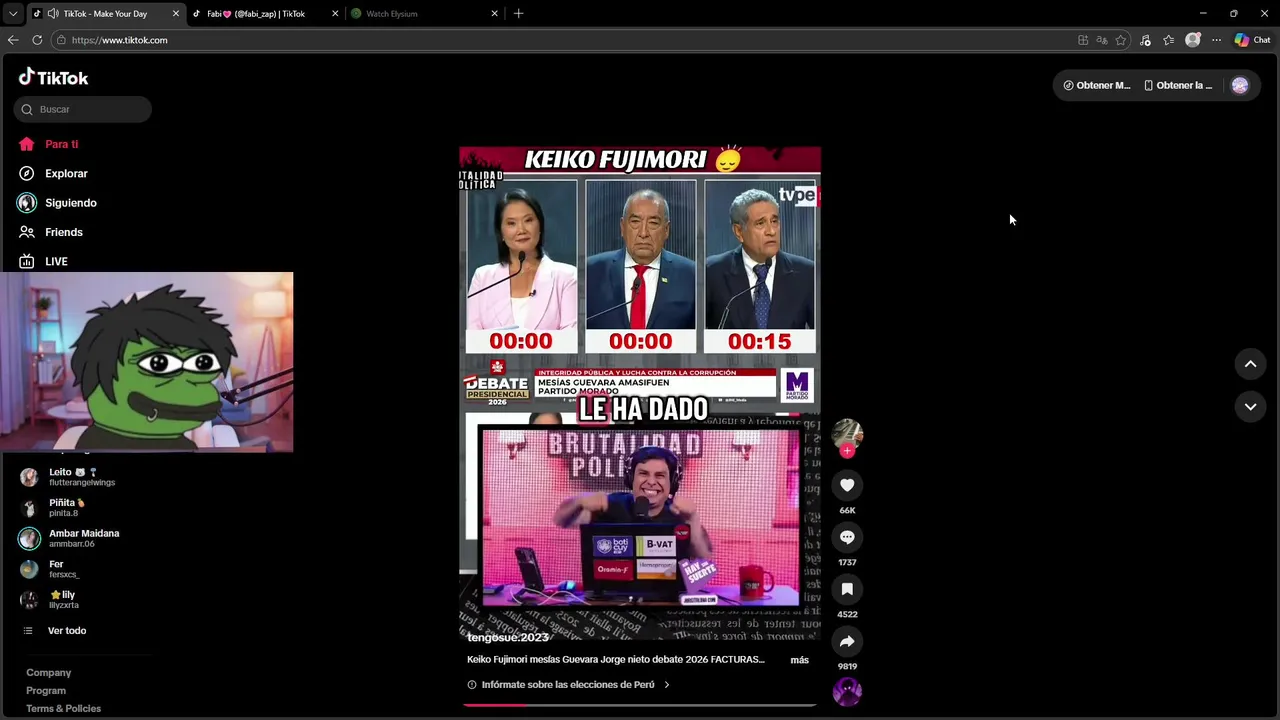The width and height of the screenshot is (1280, 720).
Task: Share the video with the arrow icon
Action: click(847, 641)
